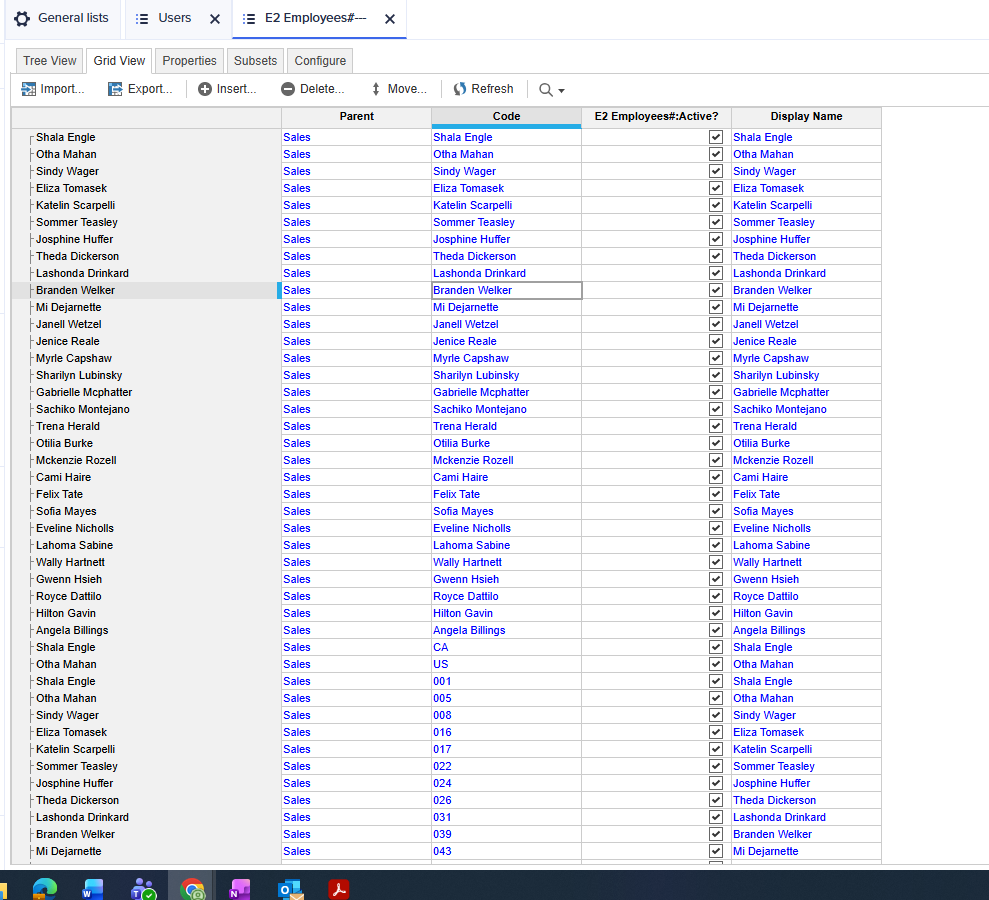This screenshot has height=900, width=989.
Task: Toggle Active checkbox for Gabrielle Mcphatter
Action: (x=715, y=392)
